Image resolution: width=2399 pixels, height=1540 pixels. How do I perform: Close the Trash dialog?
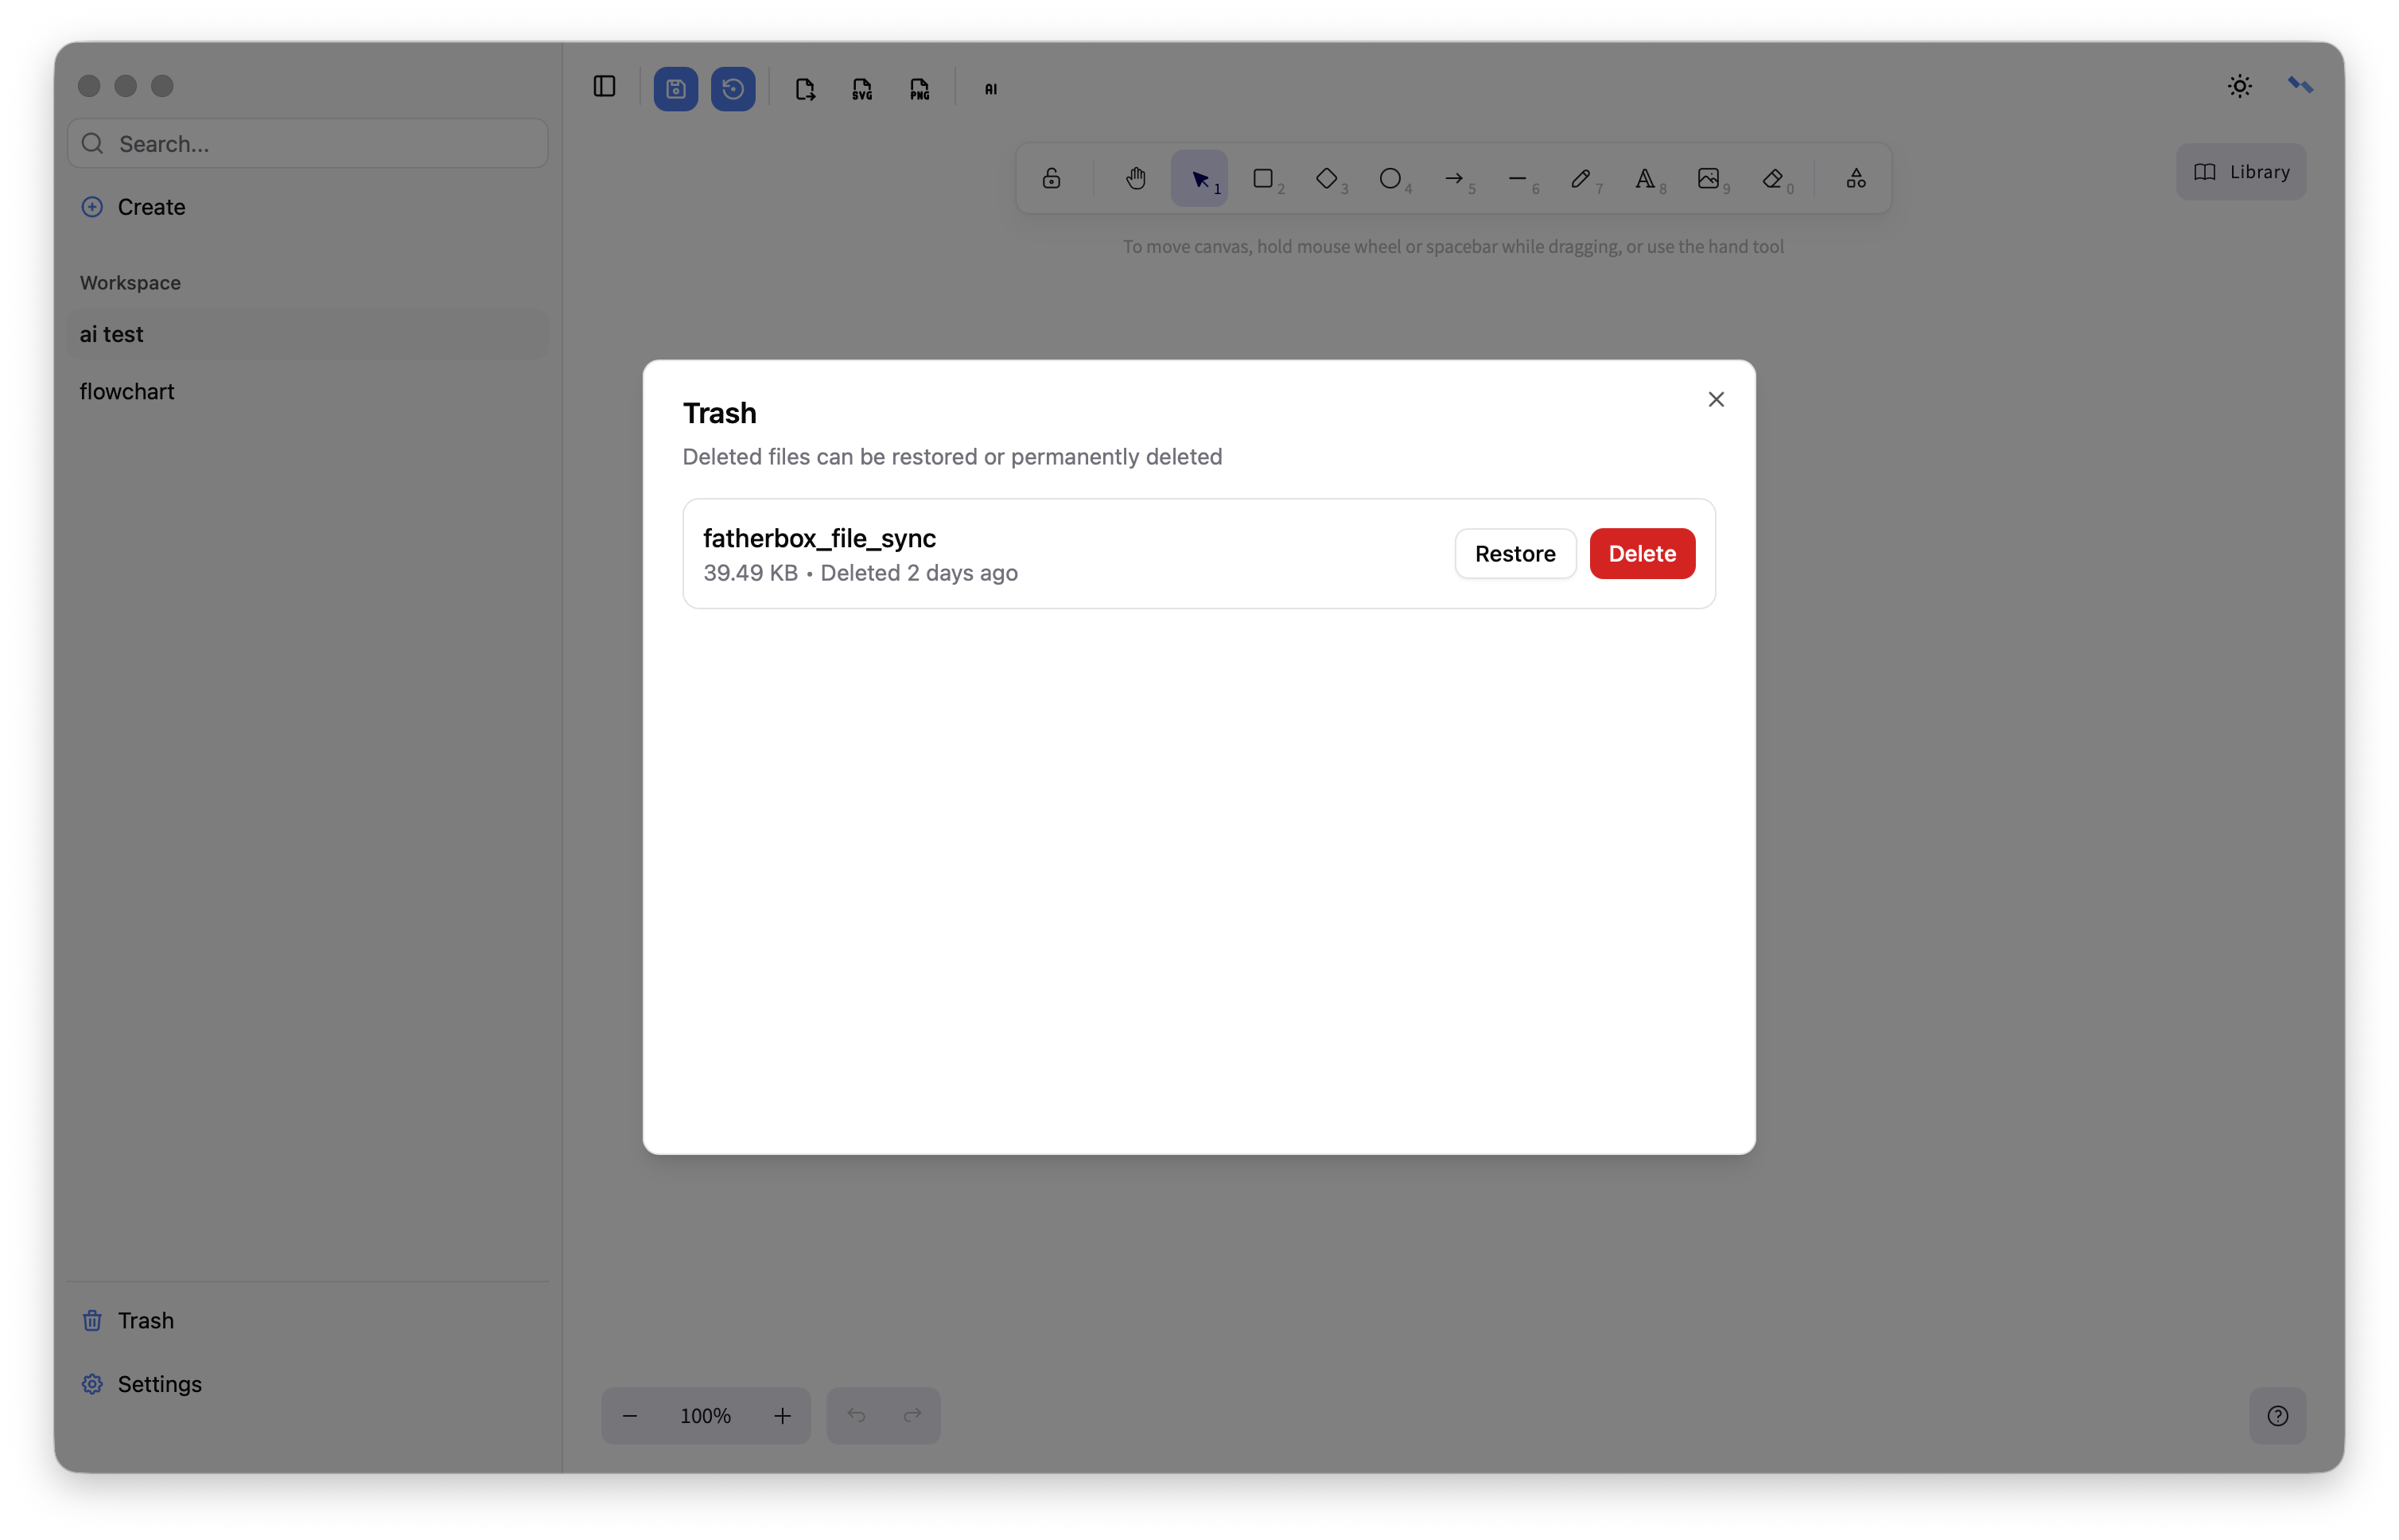[1716, 400]
